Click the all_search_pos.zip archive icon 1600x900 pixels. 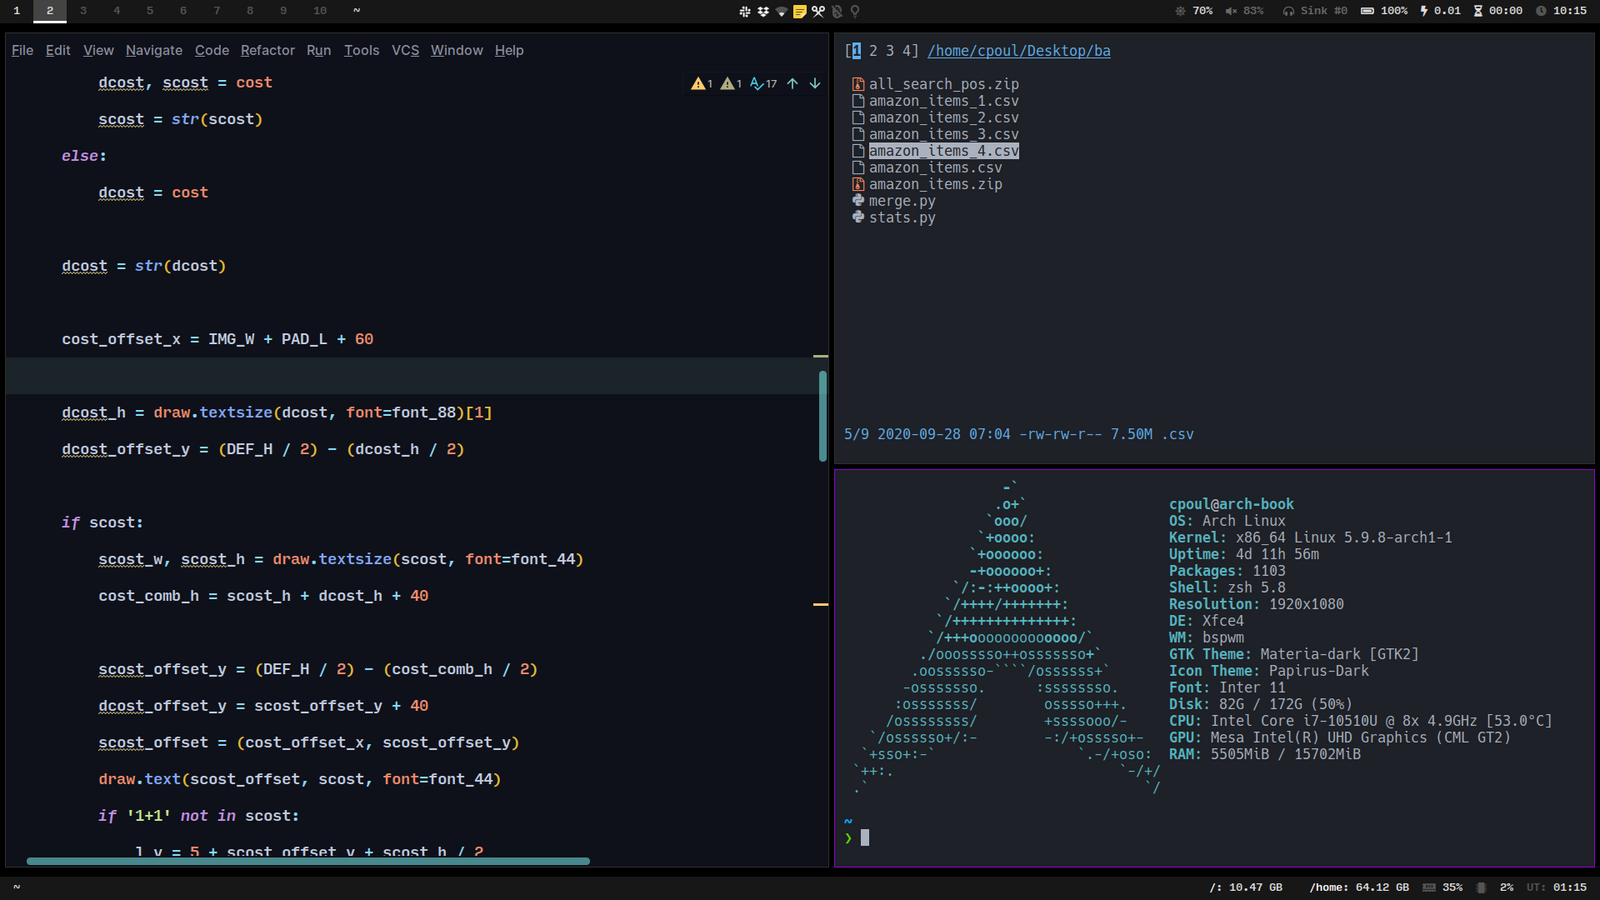pyautogui.click(x=858, y=84)
